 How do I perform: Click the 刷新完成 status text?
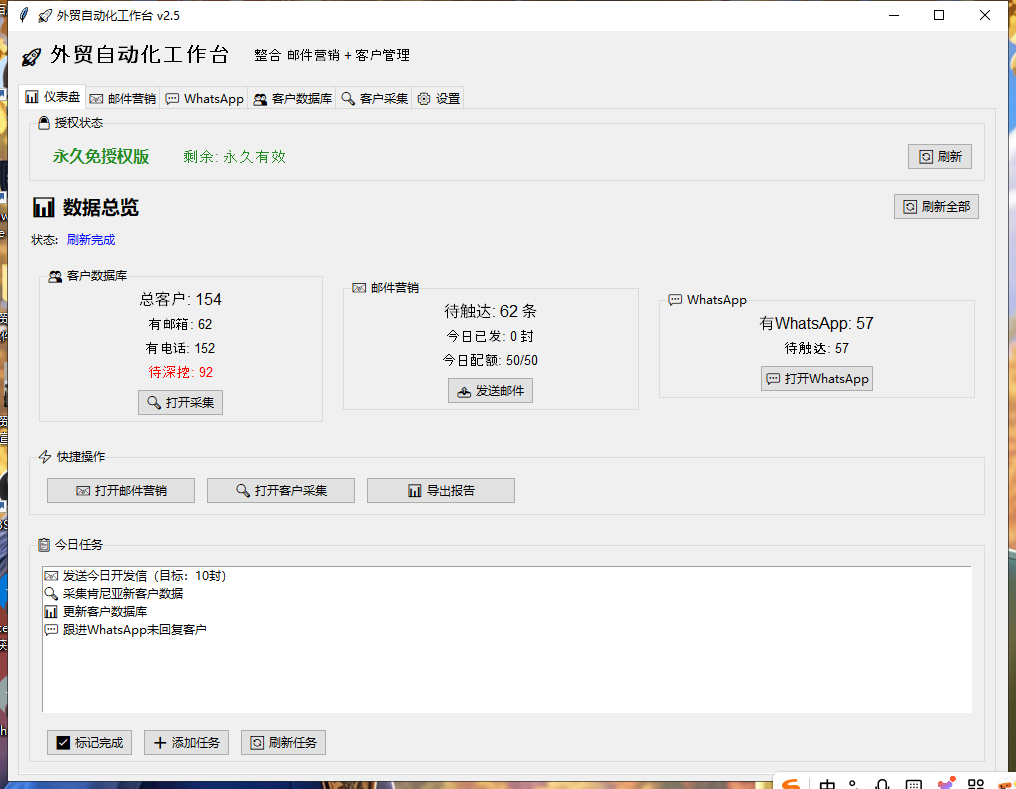(91, 240)
